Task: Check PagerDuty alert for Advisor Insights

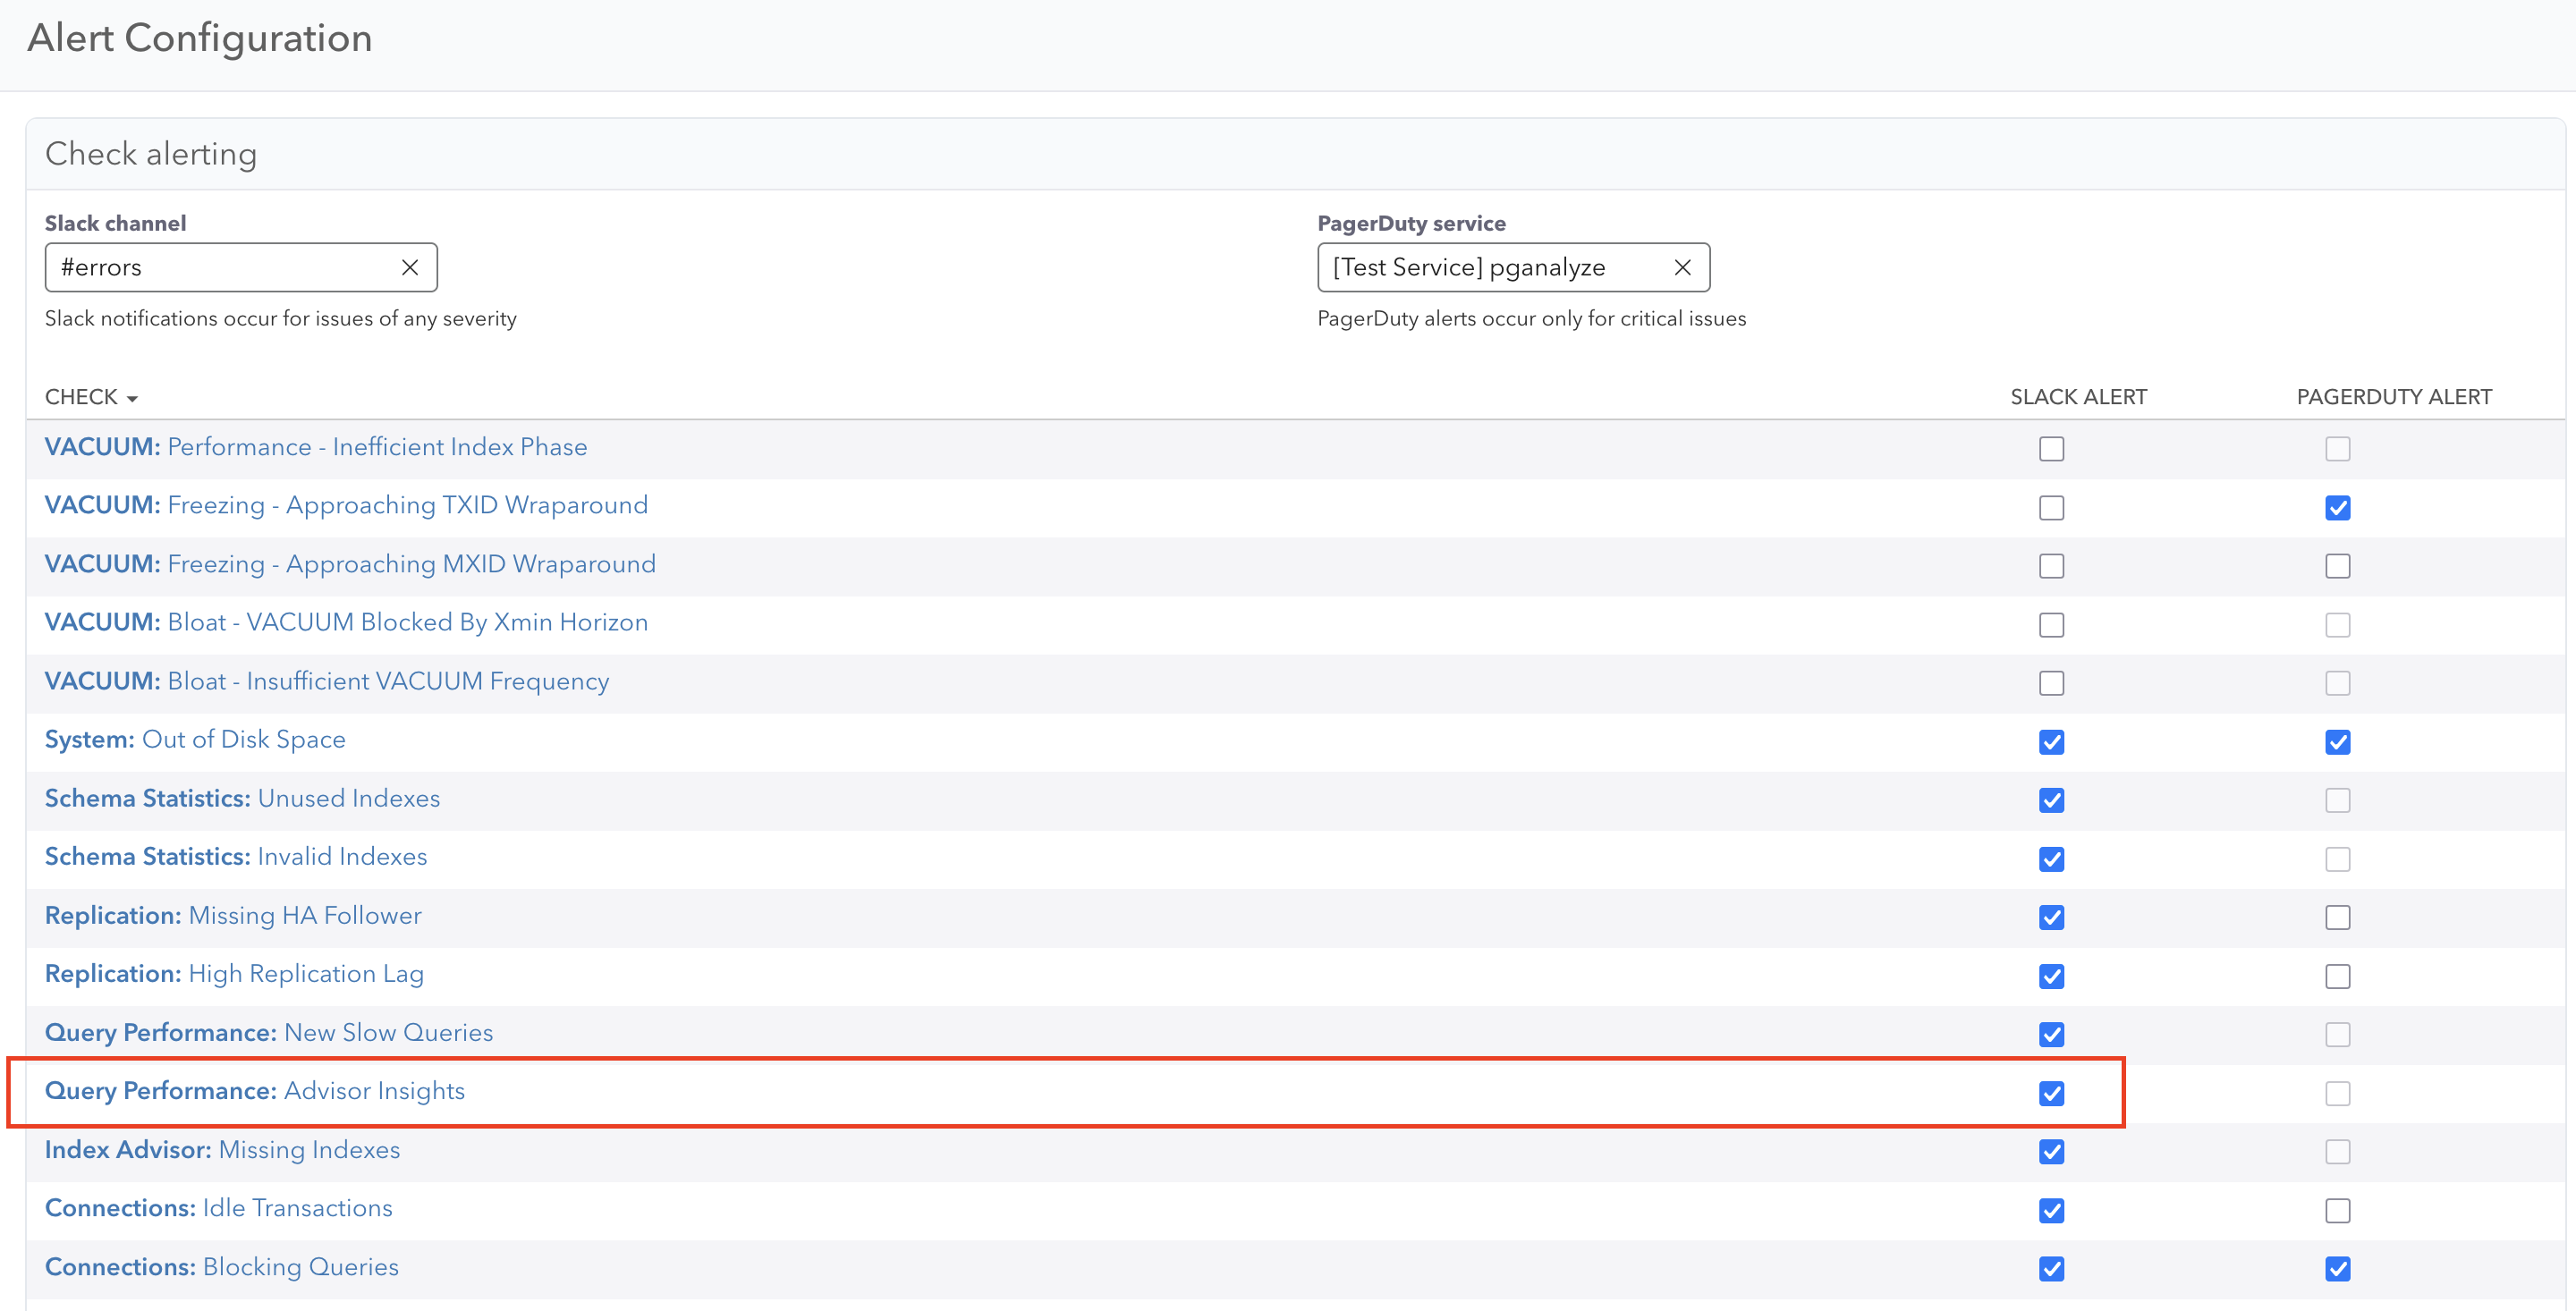Action: click(x=2338, y=1093)
